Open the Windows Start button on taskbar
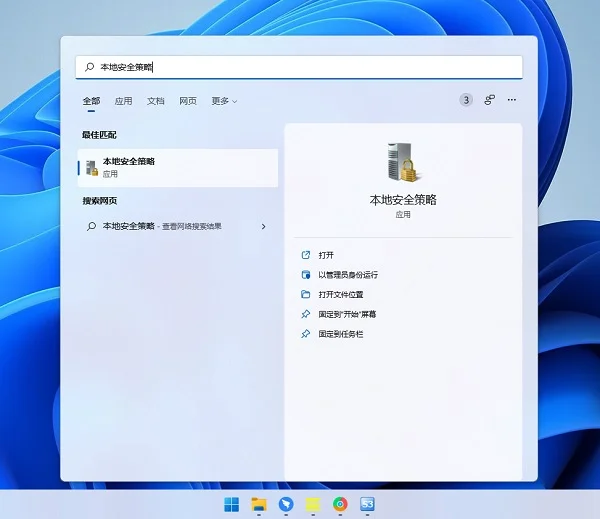This screenshot has height=519, width=600. click(232, 504)
